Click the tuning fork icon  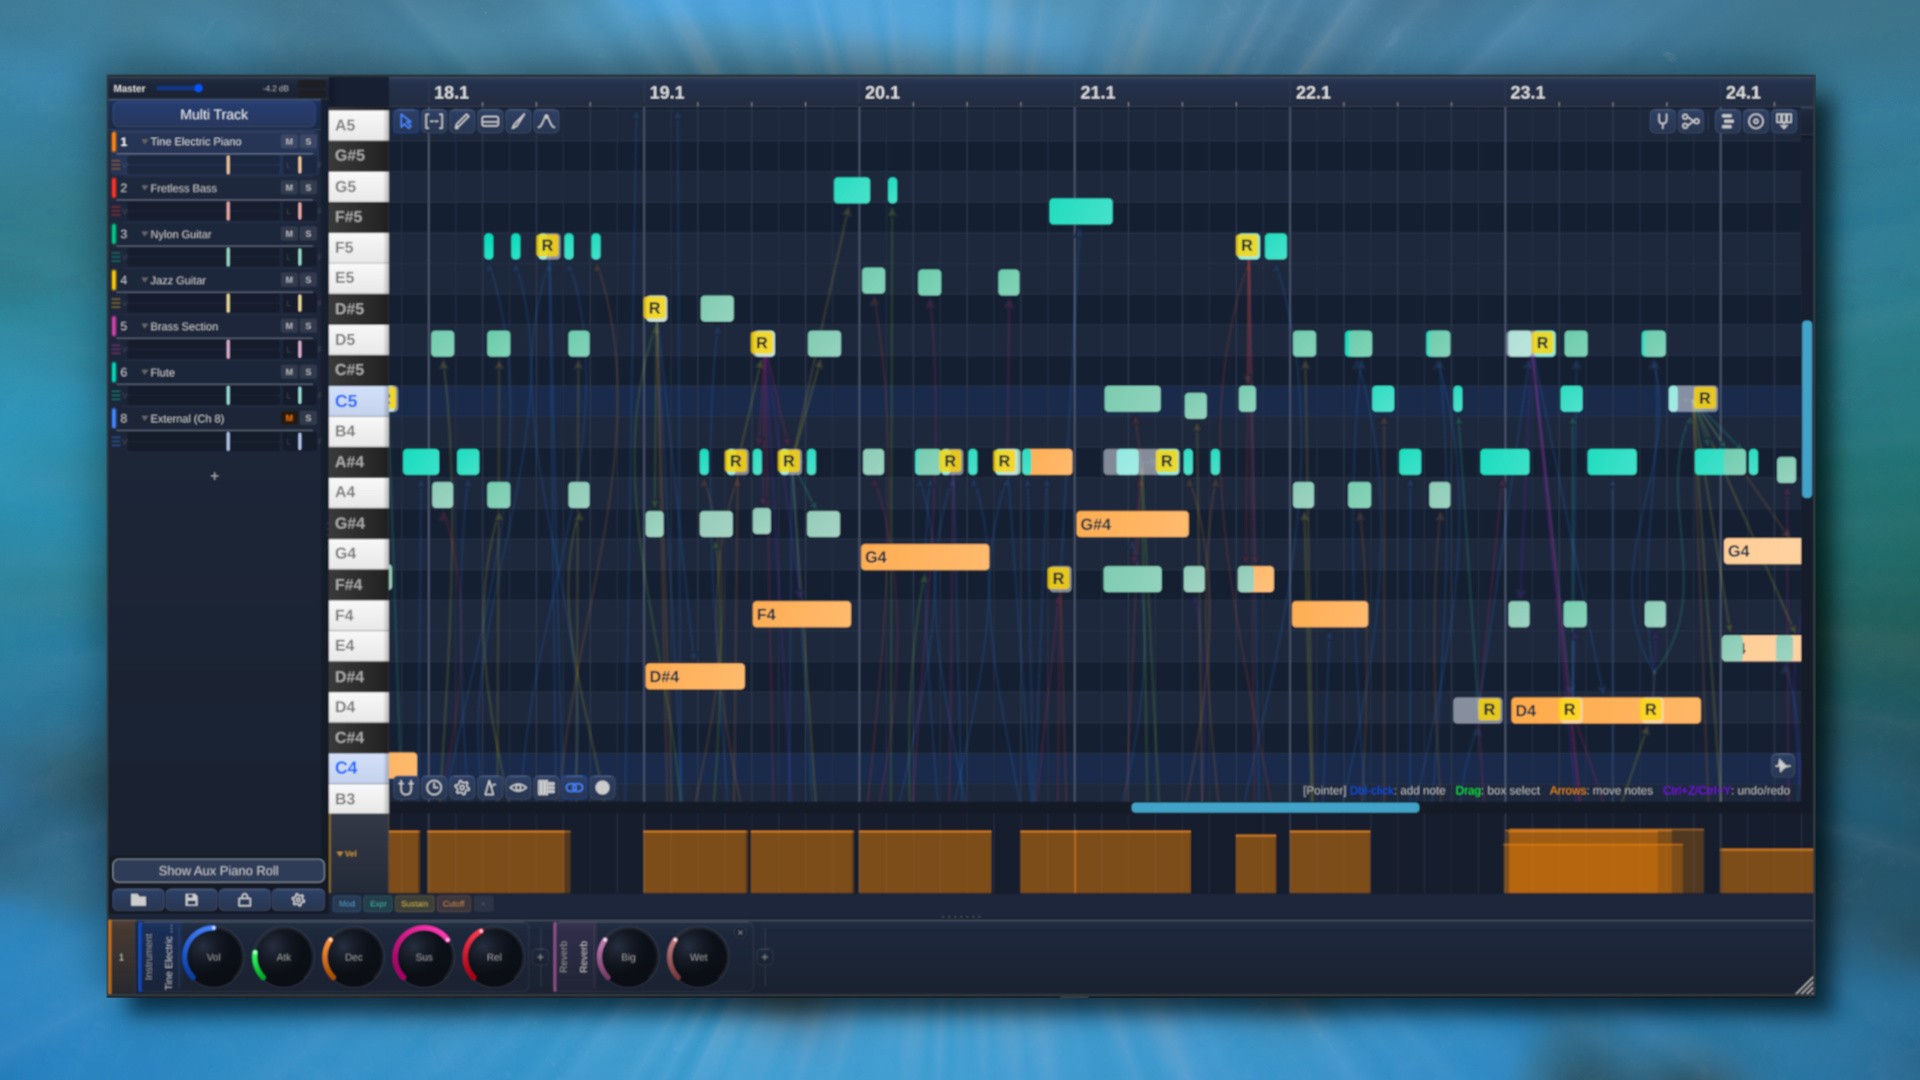point(1662,122)
